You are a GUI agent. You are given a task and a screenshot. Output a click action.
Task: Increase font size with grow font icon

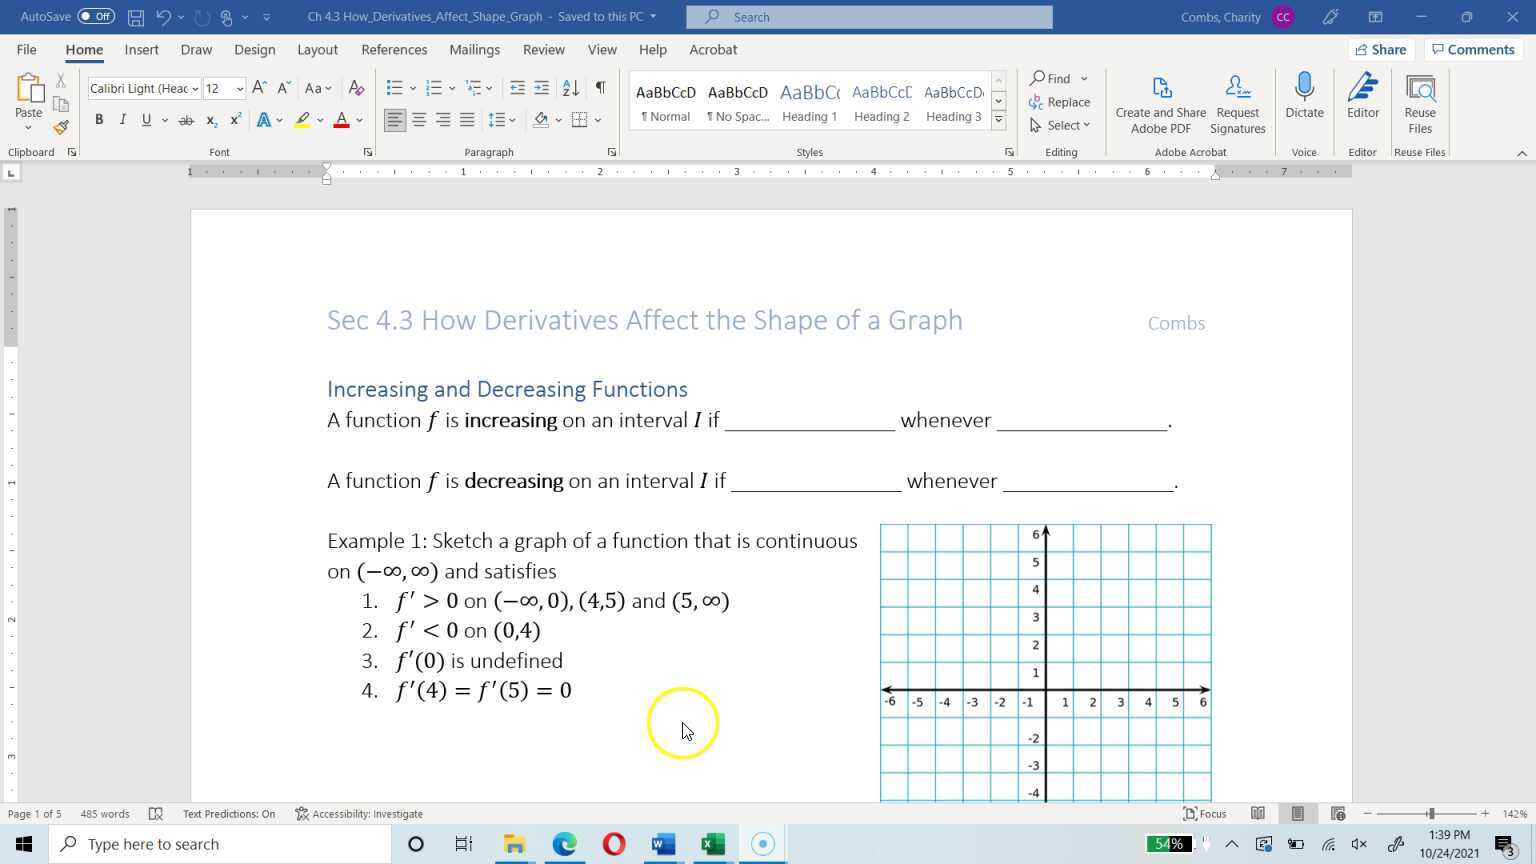tap(259, 88)
